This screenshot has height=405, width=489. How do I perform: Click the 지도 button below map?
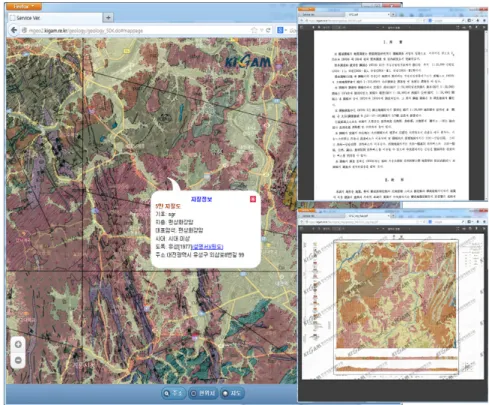[x=232, y=393]
